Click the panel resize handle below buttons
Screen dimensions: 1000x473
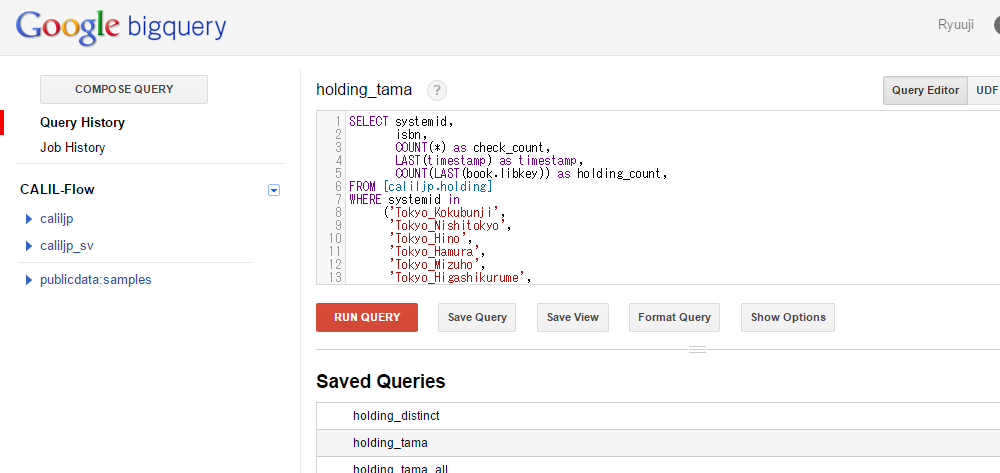[697, 349]
